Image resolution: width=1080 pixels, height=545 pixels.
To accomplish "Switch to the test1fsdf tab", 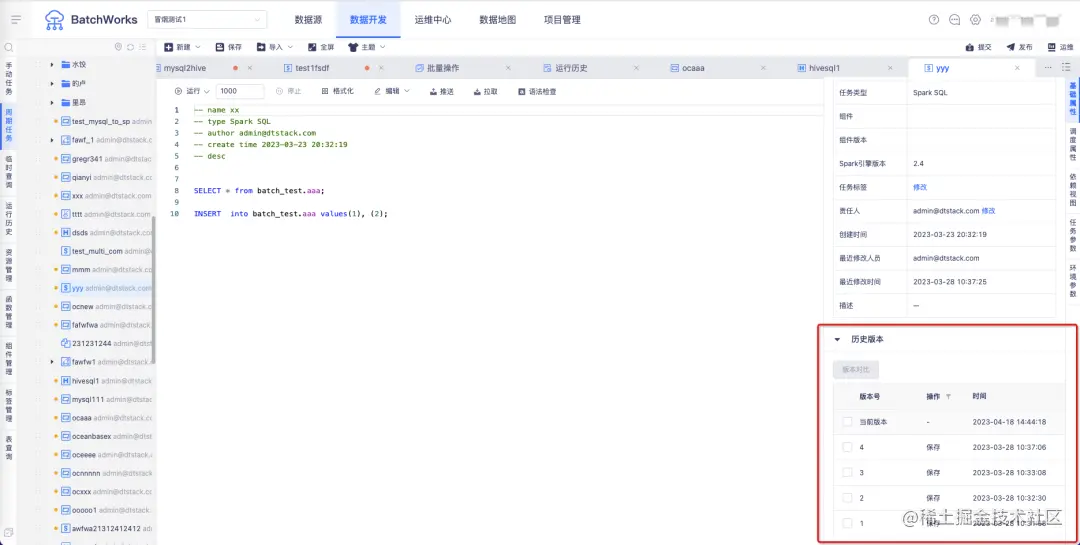I will pos(314,68).
